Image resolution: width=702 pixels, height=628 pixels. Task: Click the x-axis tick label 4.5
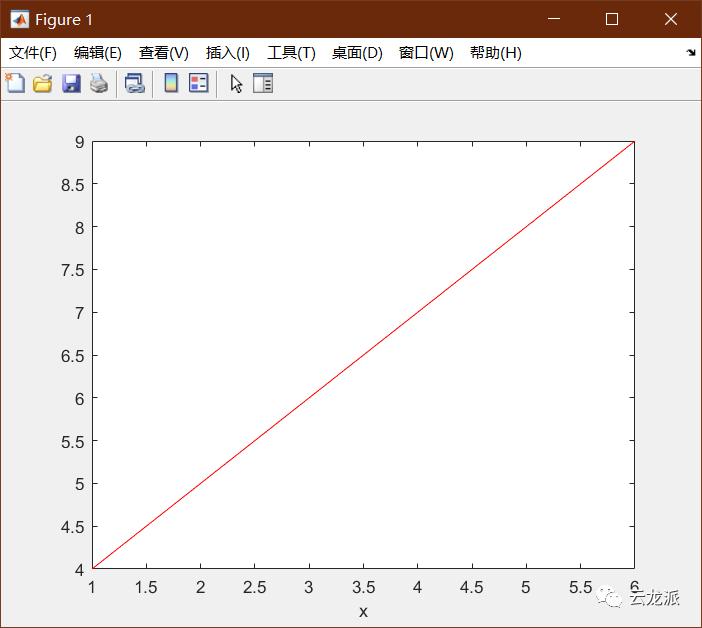(472, 587)
